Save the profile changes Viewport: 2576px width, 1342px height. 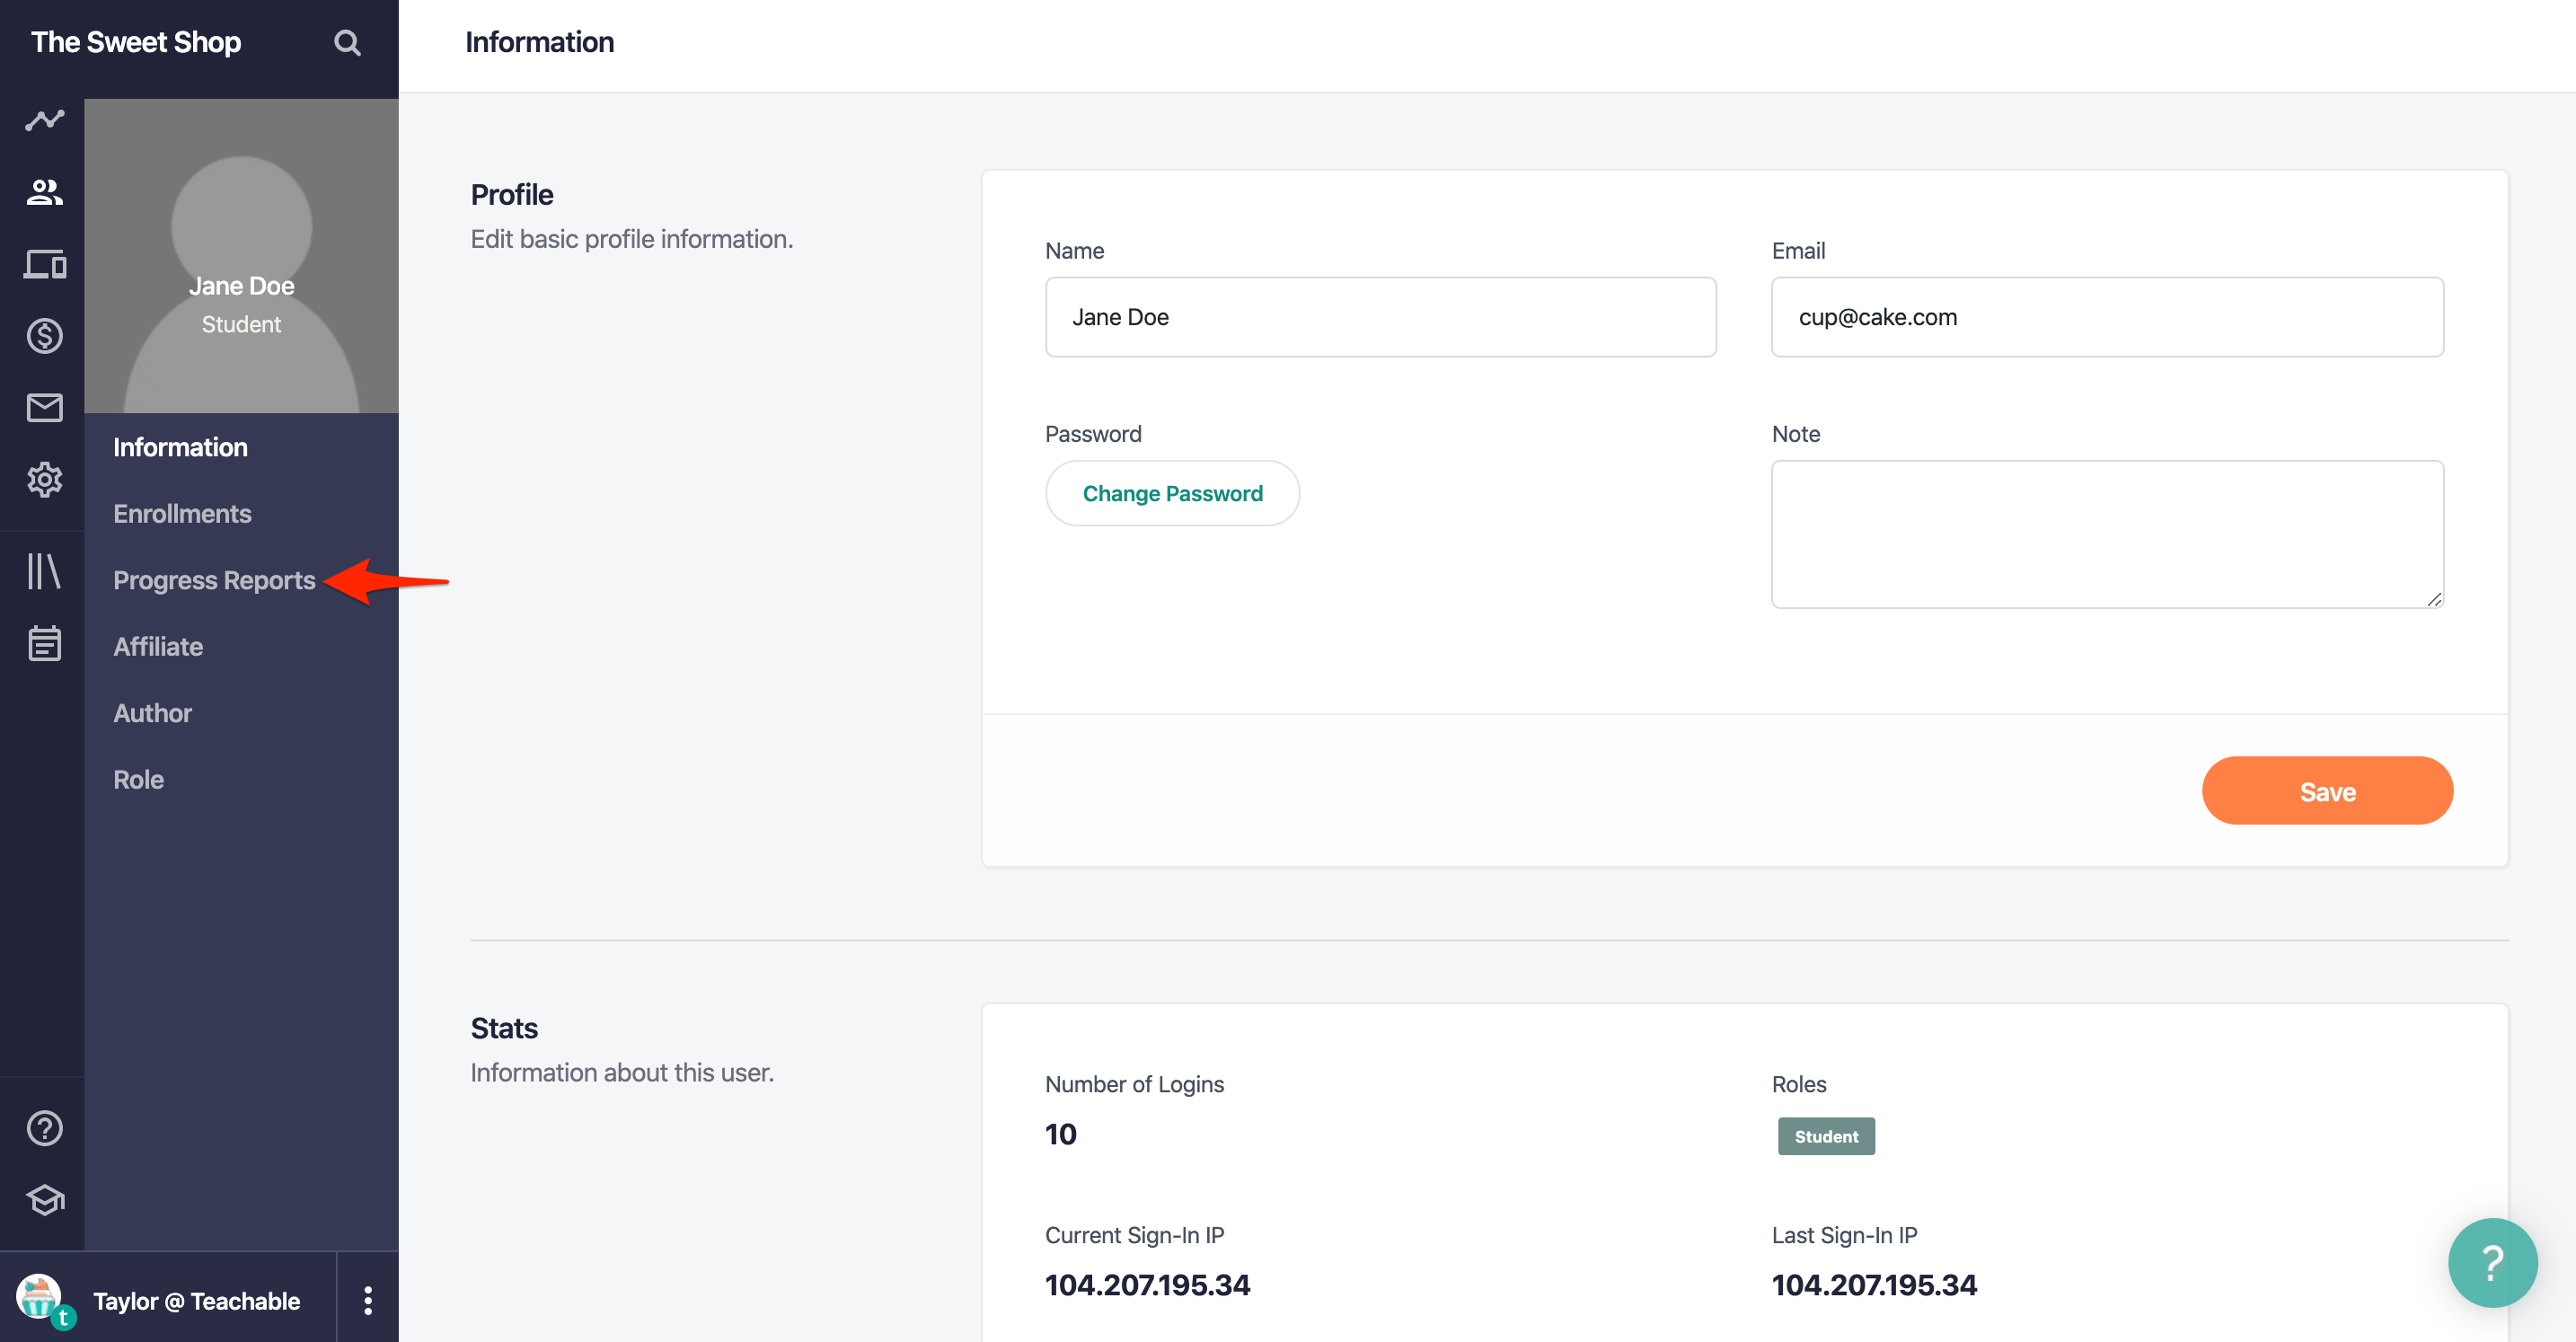(2326, 791)
